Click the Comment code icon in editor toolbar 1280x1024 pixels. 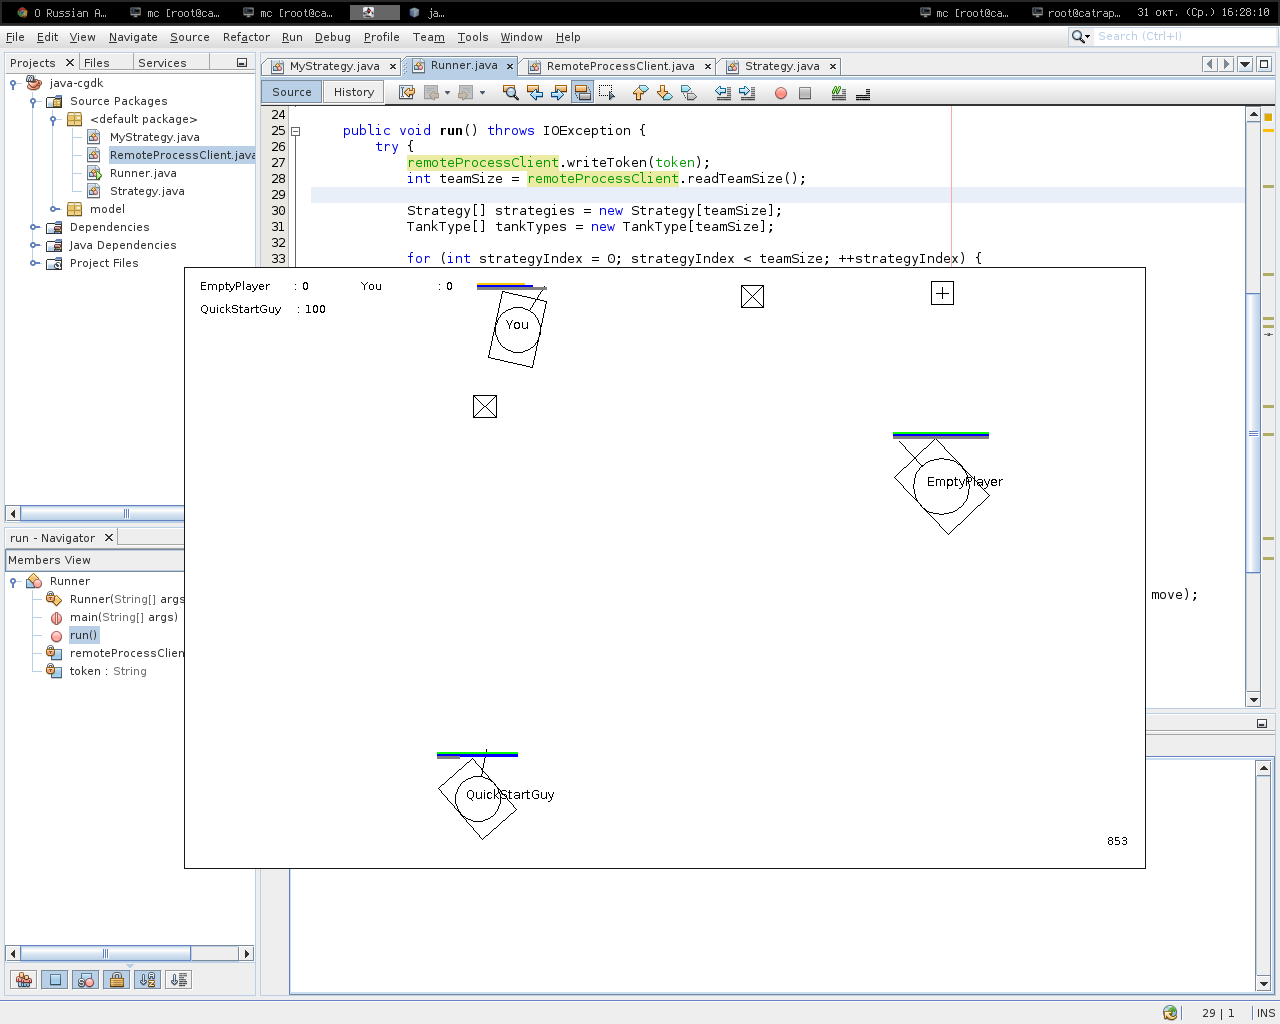(839, 93)
